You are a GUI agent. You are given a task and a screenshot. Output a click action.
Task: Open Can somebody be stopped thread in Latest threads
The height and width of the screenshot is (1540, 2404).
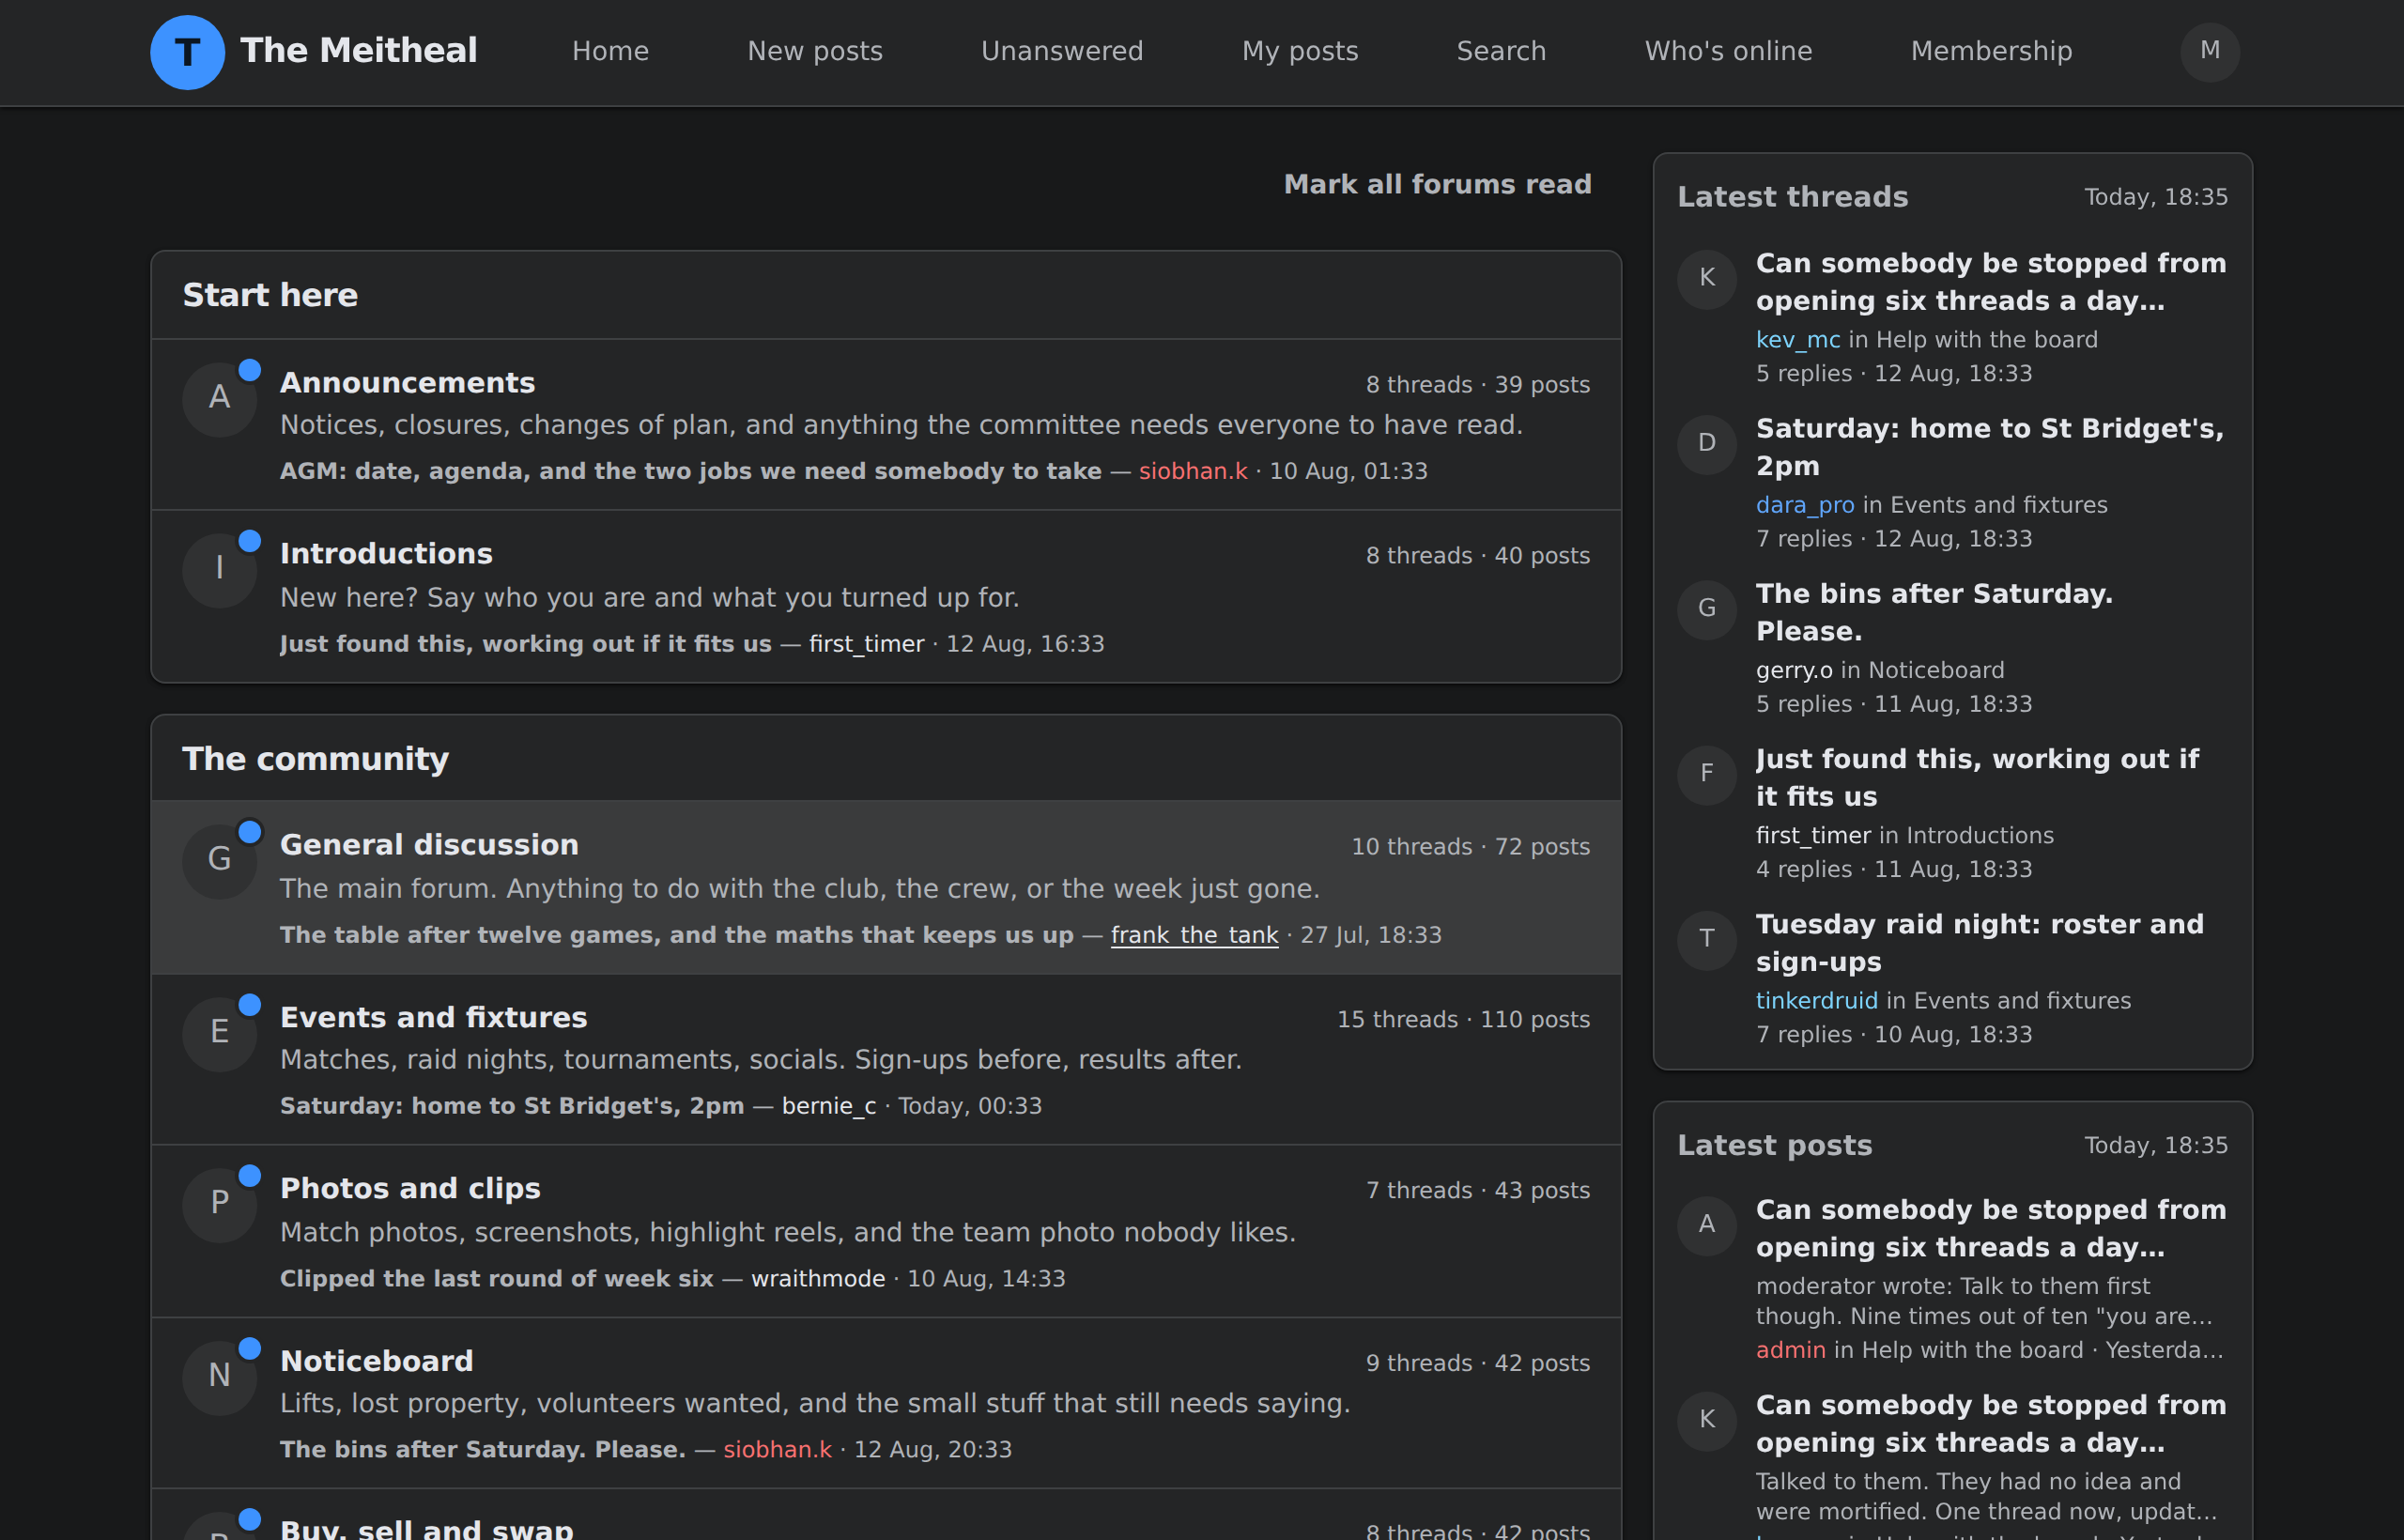(x=1990, y=282)
